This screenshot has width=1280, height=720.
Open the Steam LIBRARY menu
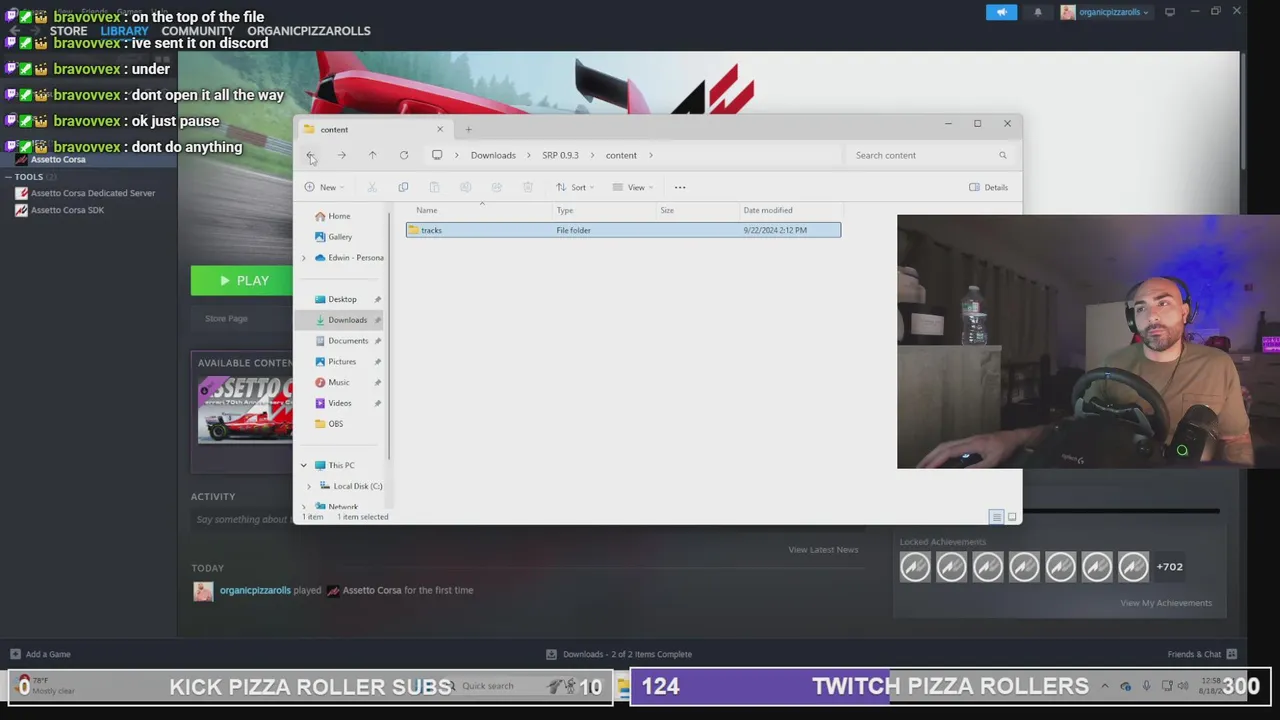pos(124,31)
